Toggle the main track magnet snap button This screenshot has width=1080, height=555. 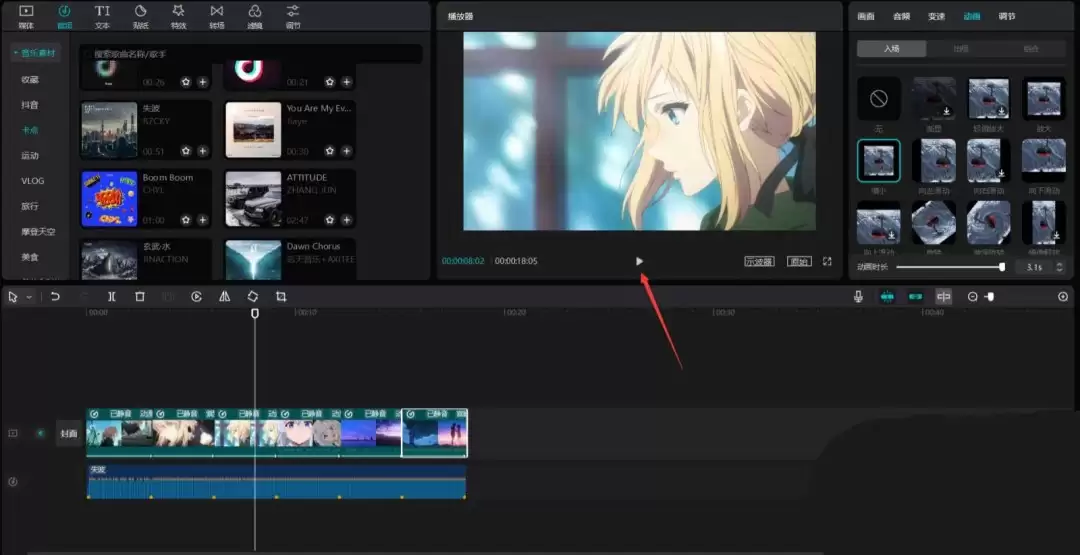[x=887, y=297]
